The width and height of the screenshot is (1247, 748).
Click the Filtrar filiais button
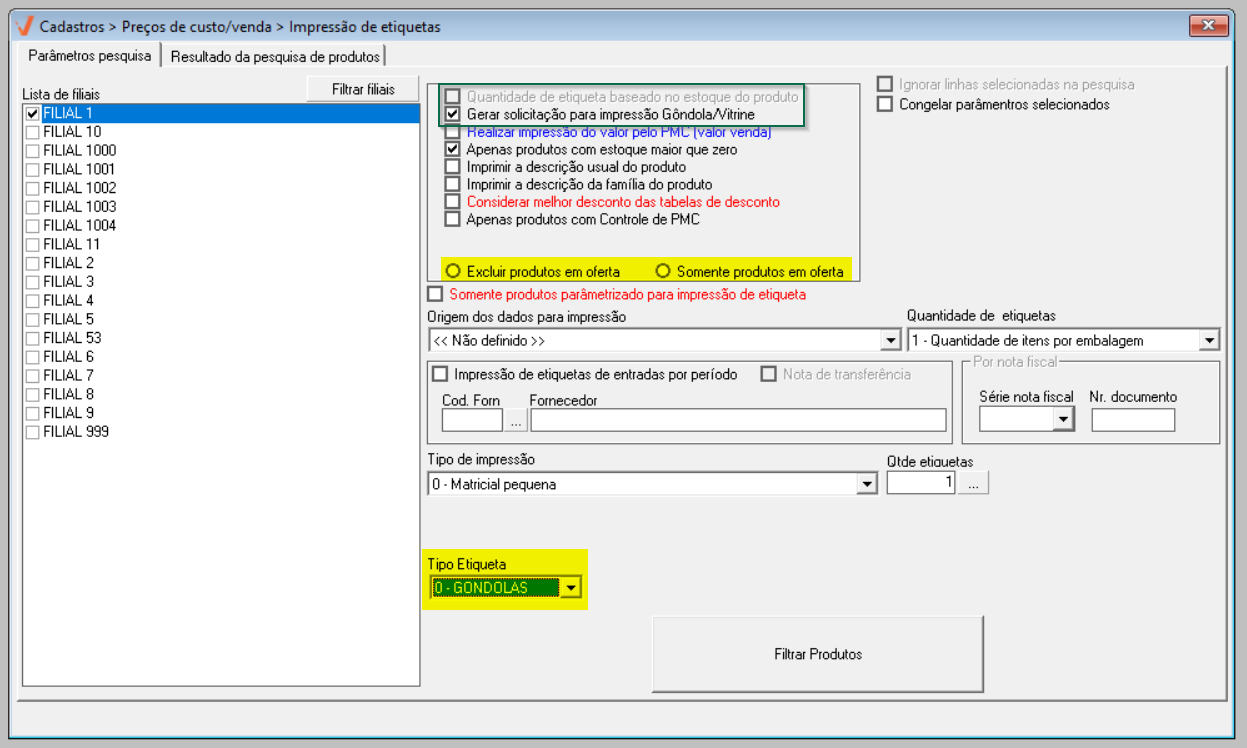click(x=363, y=89)
